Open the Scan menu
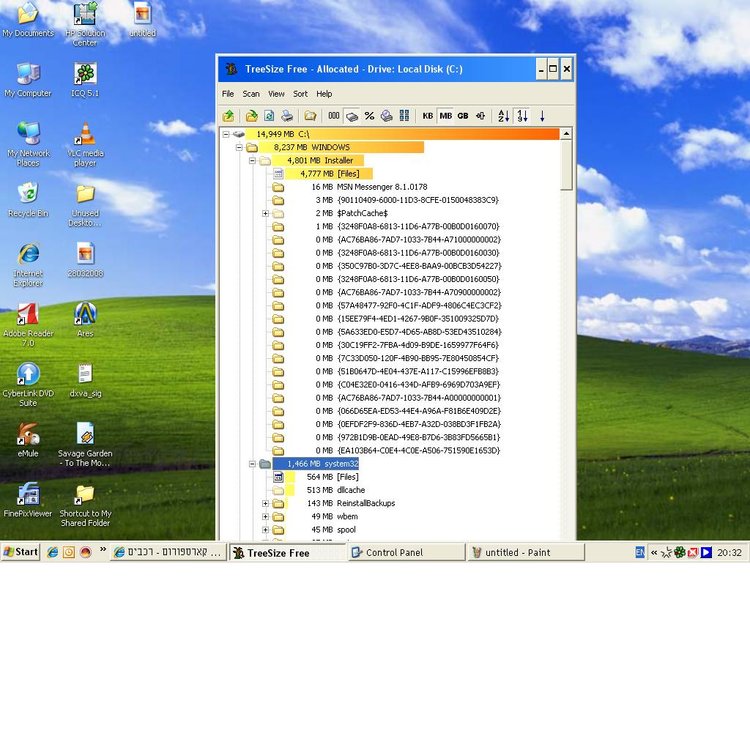The image size is (750, 750). pos(251,94)
